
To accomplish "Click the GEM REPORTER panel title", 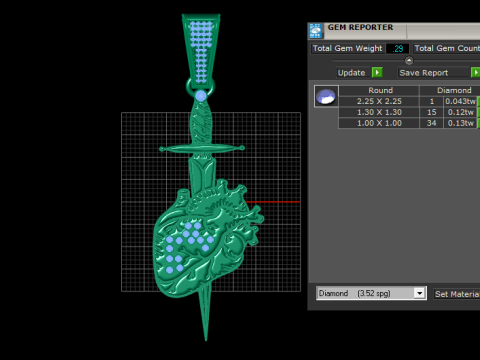I will coord(360,27).
